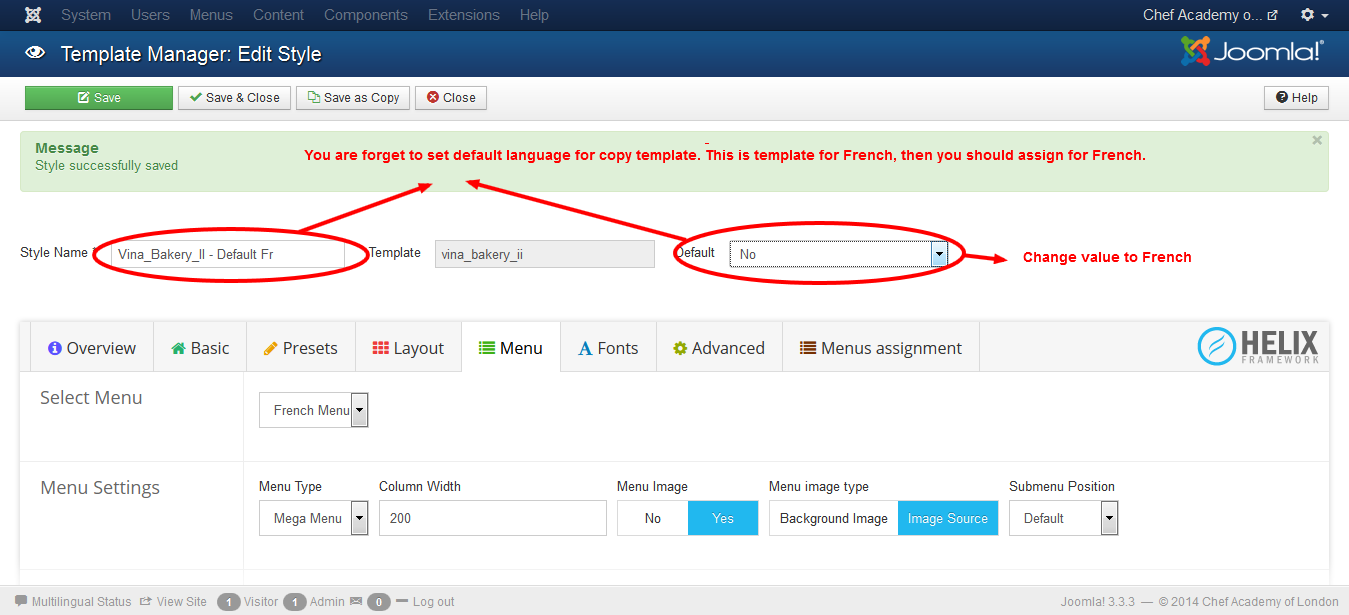Dismiss the success message with the X
Image resolution: width=1349 pixels, height=615 pixels.
(x=1317, y=139)
